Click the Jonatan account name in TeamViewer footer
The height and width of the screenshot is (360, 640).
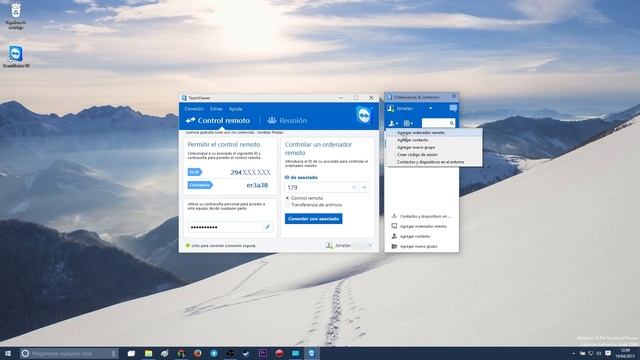pyautogui.click(x=343, y=245)
